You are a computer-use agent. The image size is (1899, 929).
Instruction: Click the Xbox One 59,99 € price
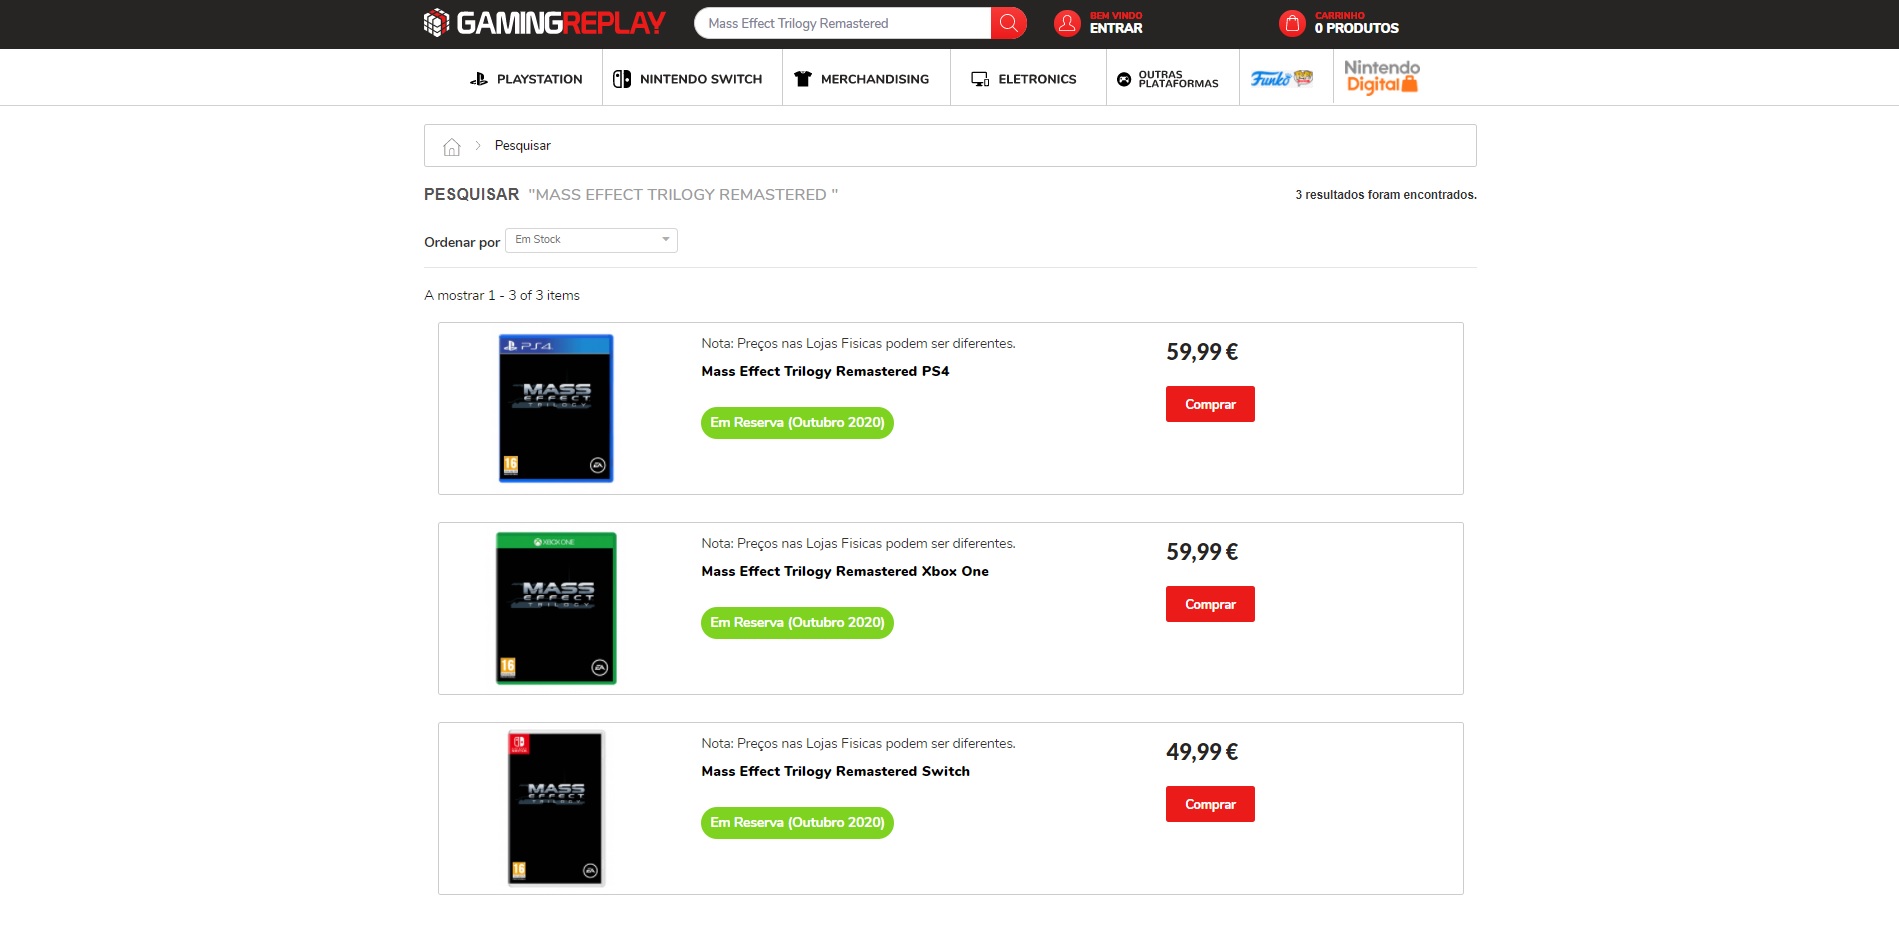coord(1202,552)
